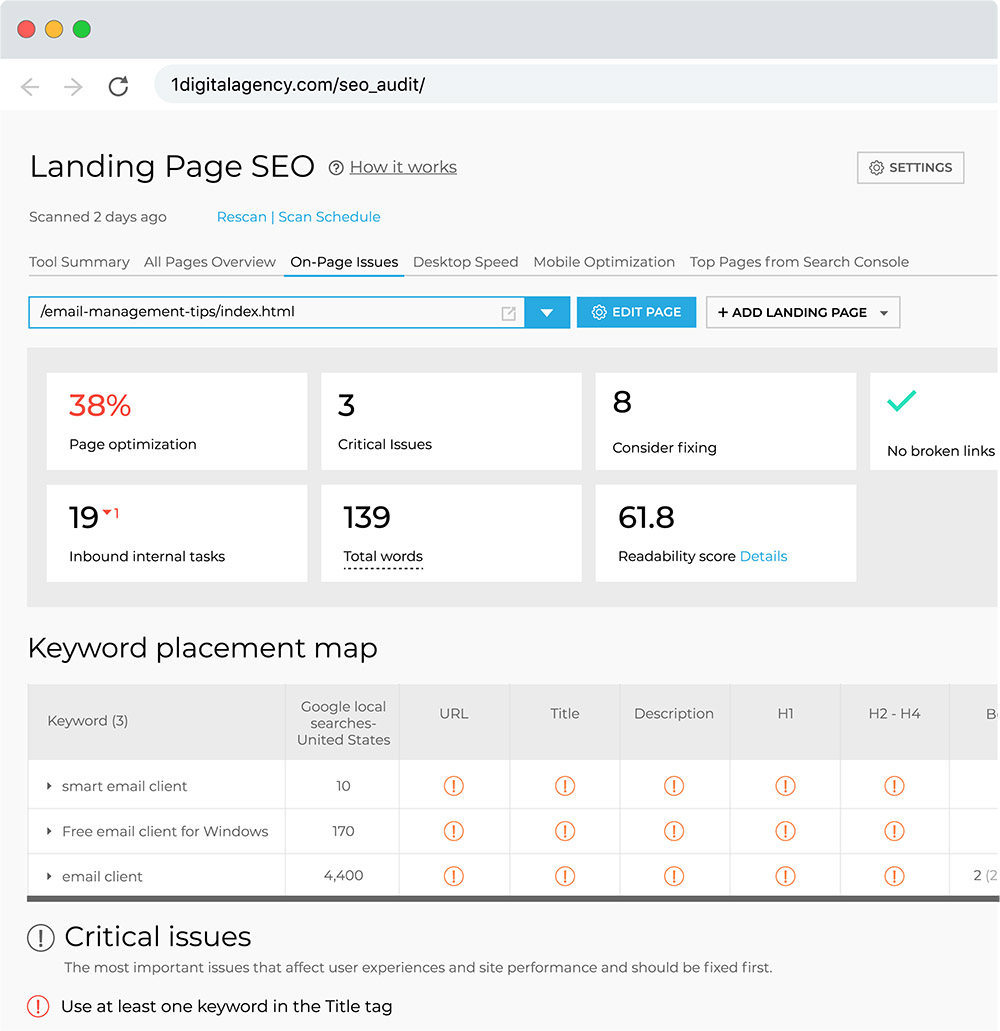Image resolution: width=1000 pixels, height=1031 pixels.
Task: Click the Critical issues section warning icon
Action: tap(41, 938)
